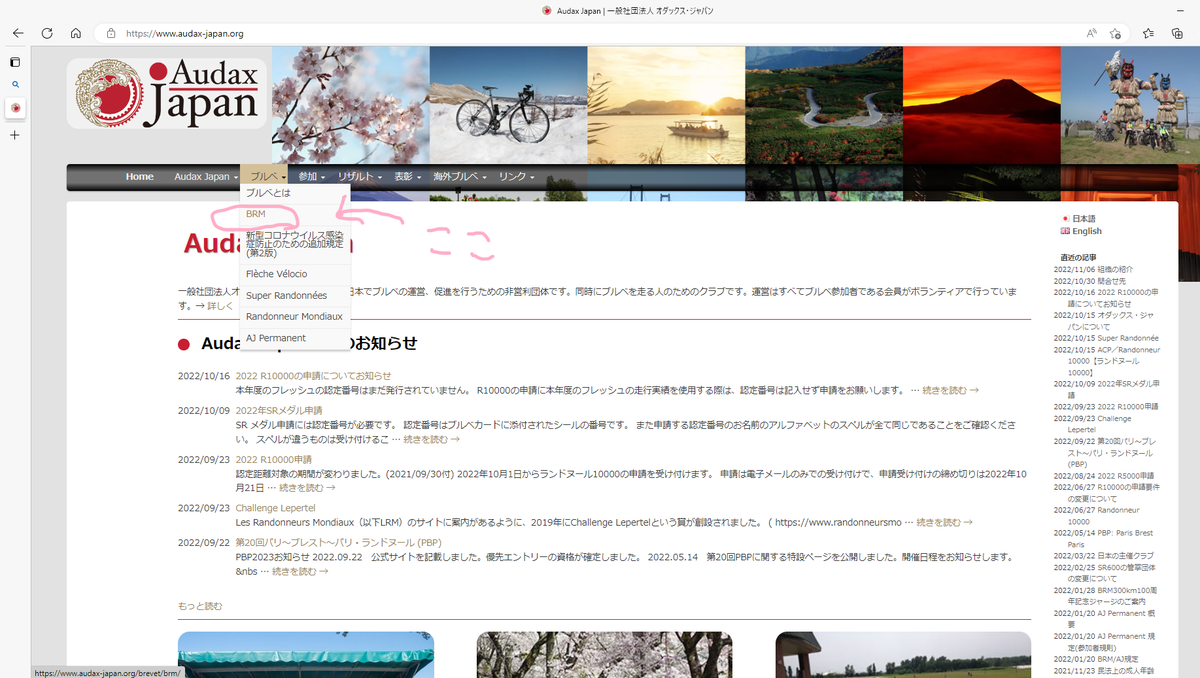Screen dimensions: 1200x678
Task: Open the 2022年SRメダル申請 news title
Action: [x=279, y=410]
